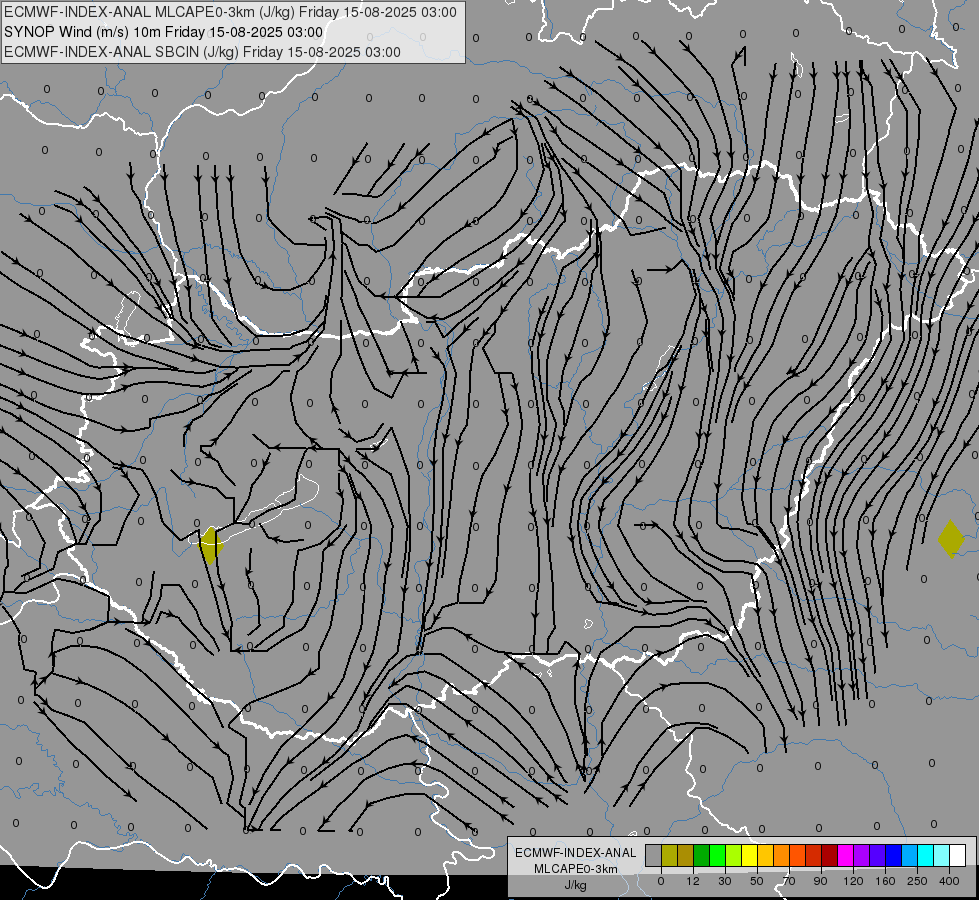The height and width of the screenshot is (900, 979).
Task: Click the magenta legend swatch
Action: 845,855
